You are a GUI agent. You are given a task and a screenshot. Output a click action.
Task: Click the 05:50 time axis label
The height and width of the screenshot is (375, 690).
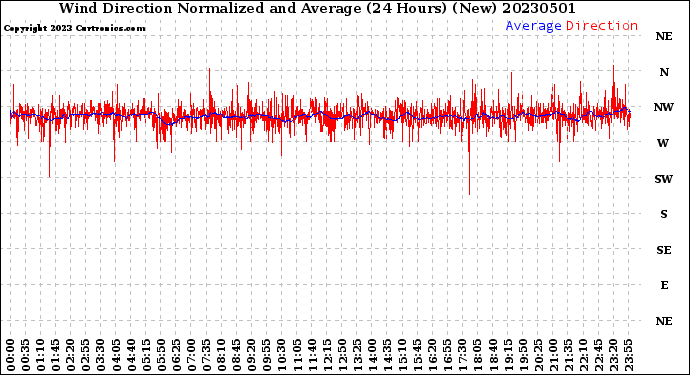point(161,355)
